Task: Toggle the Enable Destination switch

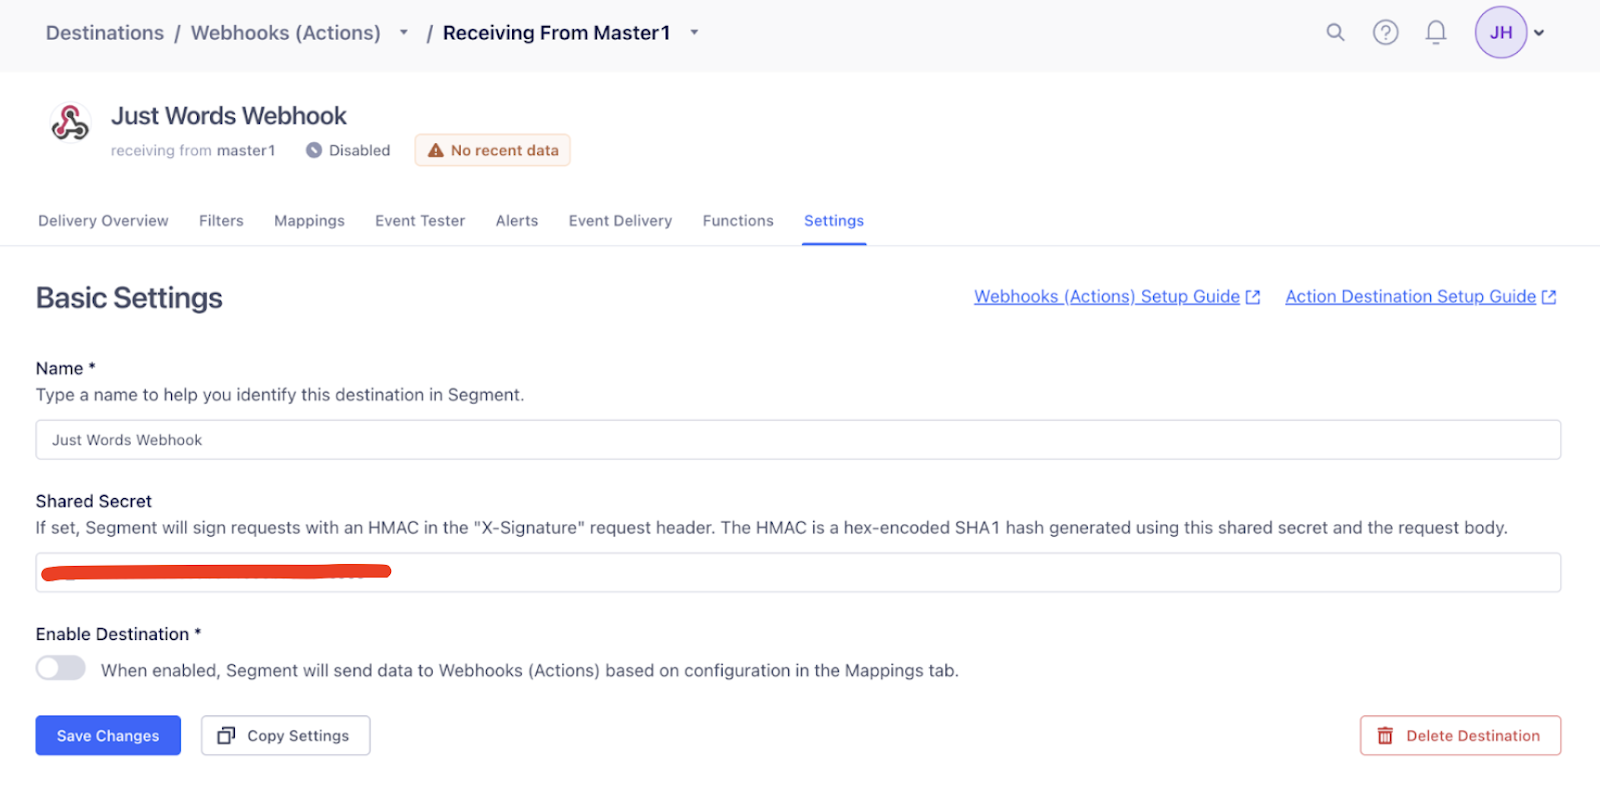Action: tap(61, 668)
